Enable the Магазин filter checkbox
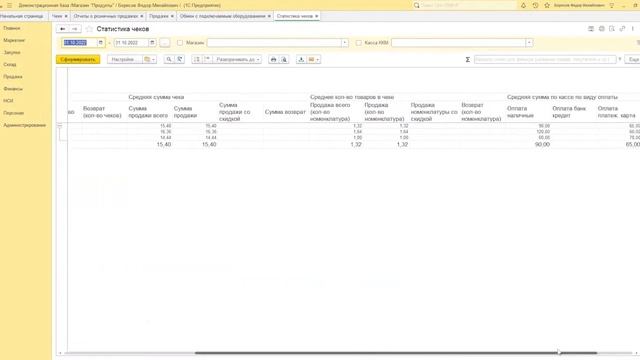The width and height of the screenshot is (640, 360). 180,42
